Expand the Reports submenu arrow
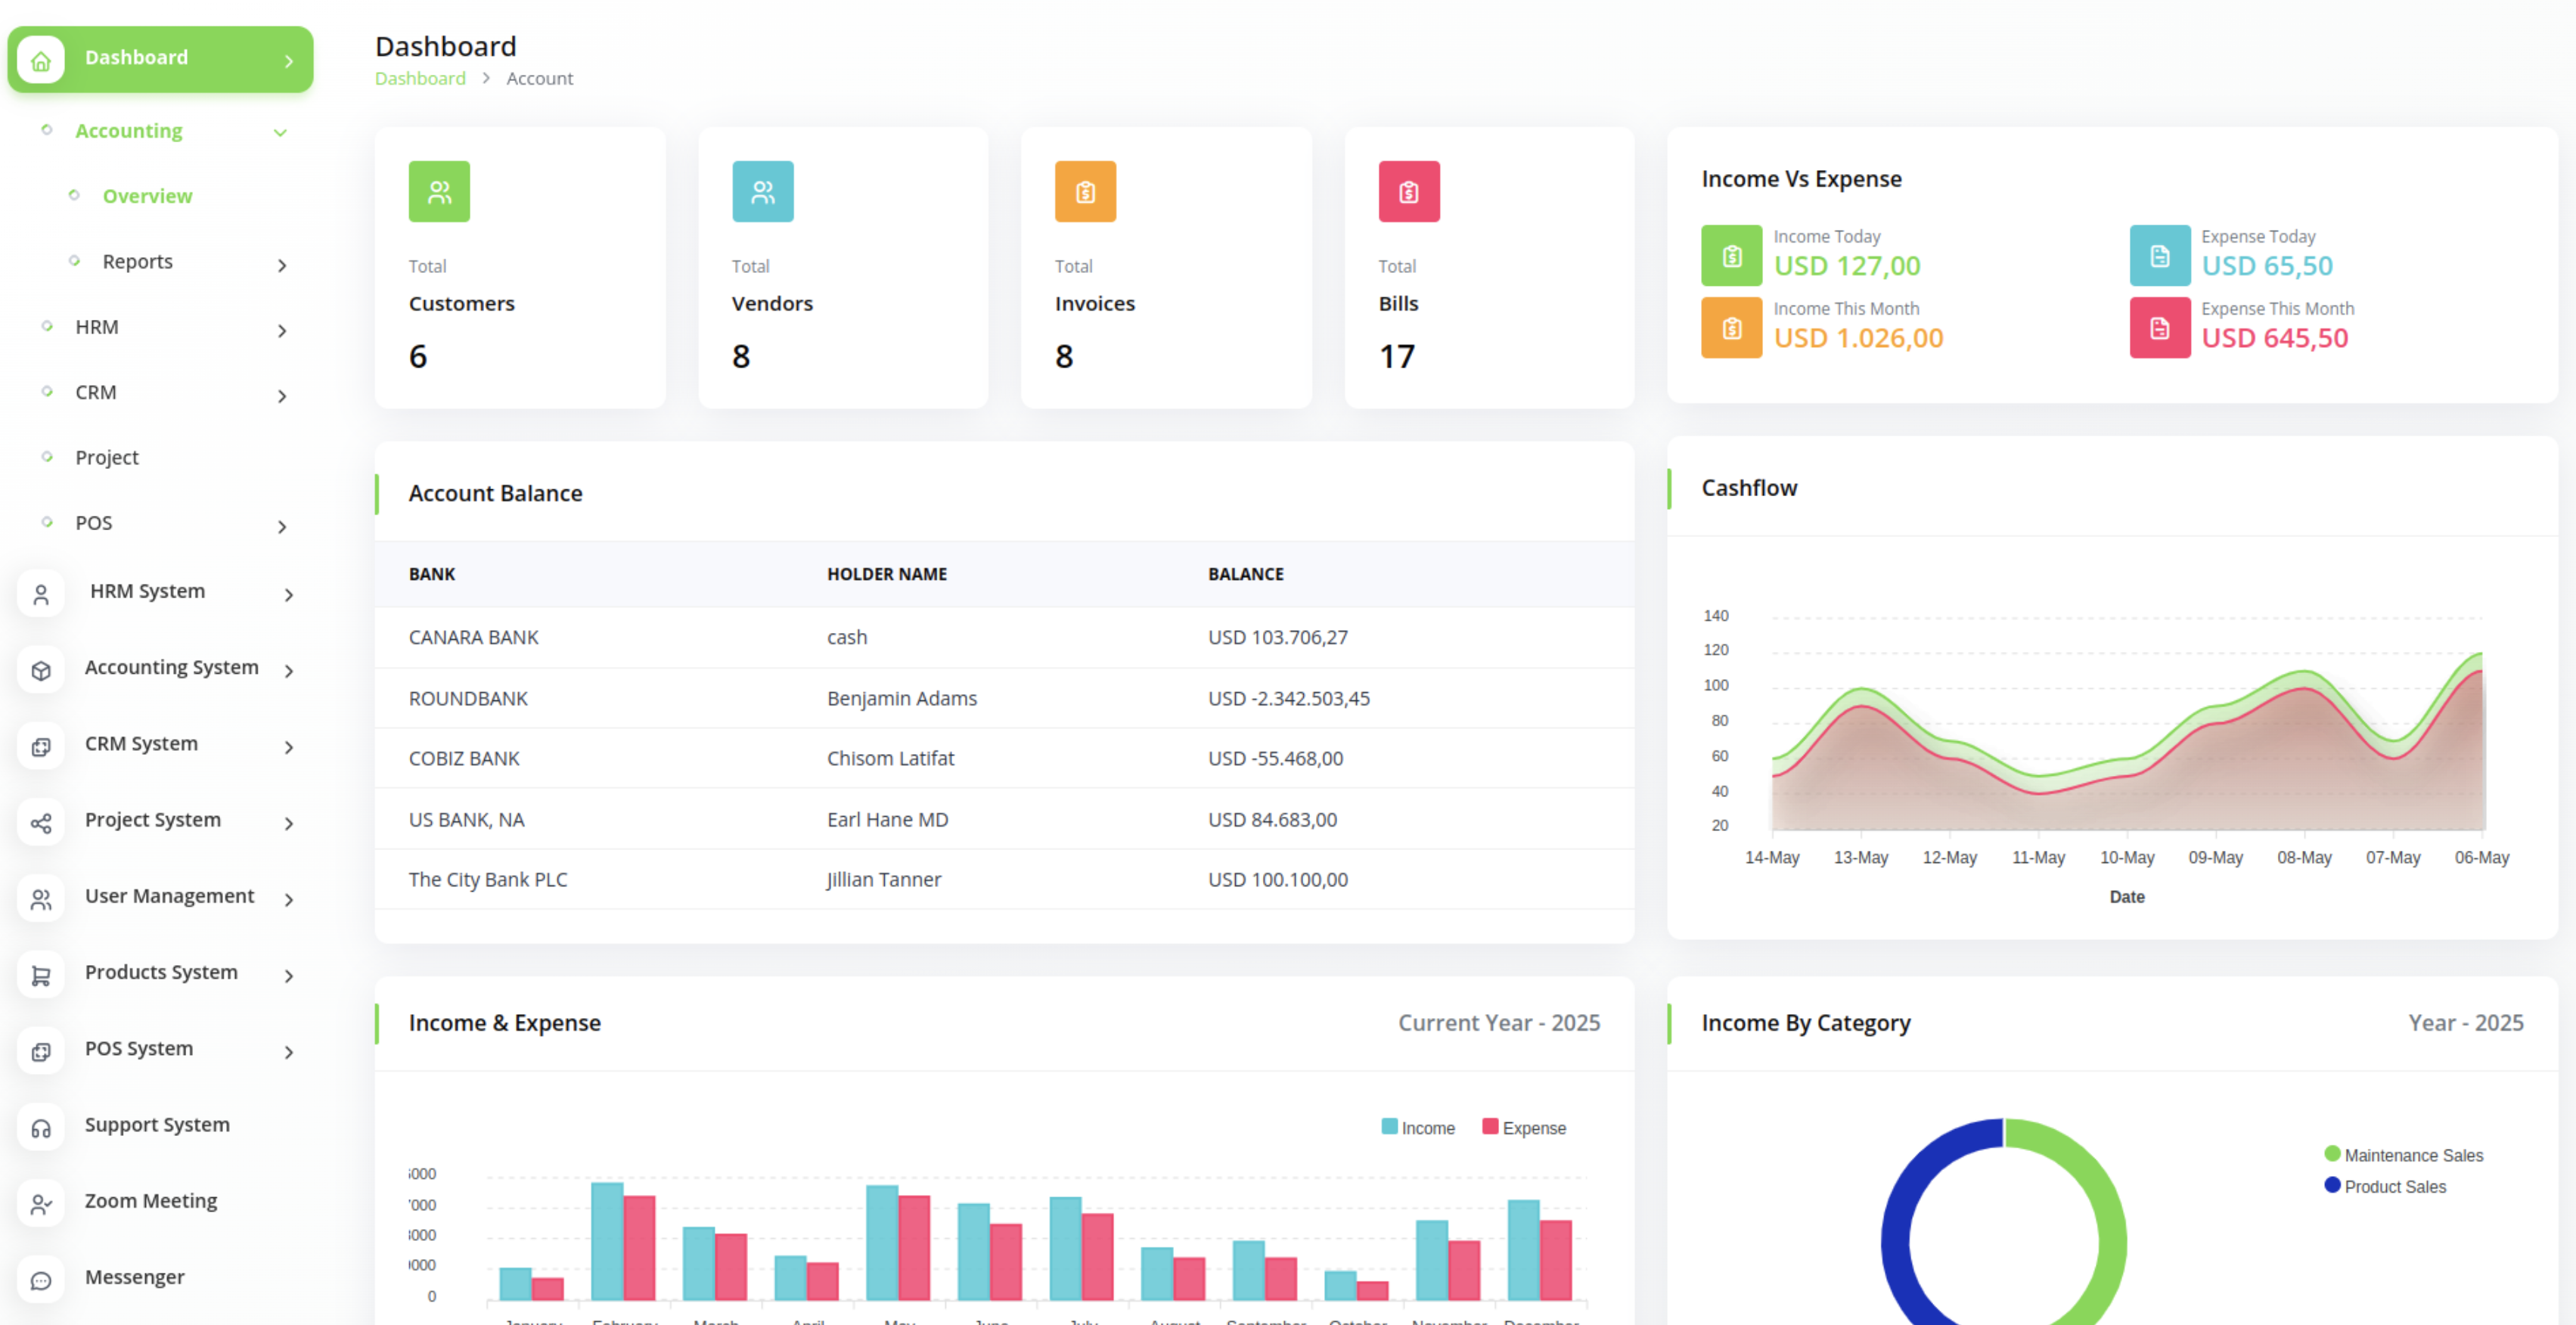 pos(282,265)
